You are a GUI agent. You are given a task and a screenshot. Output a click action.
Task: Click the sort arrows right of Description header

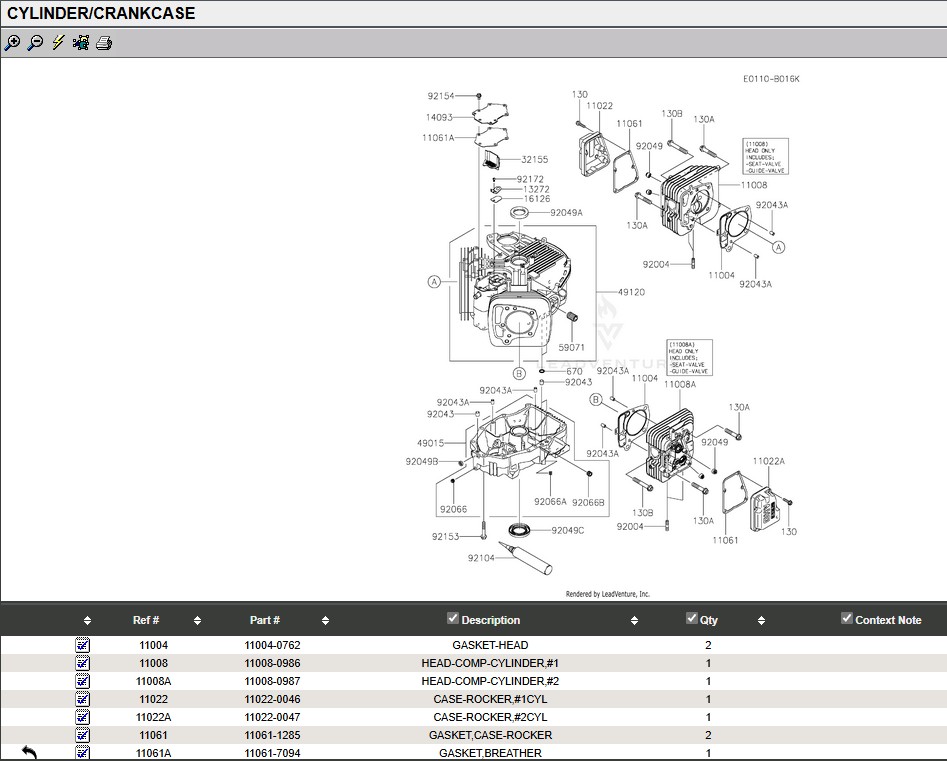tap(635, 621)
